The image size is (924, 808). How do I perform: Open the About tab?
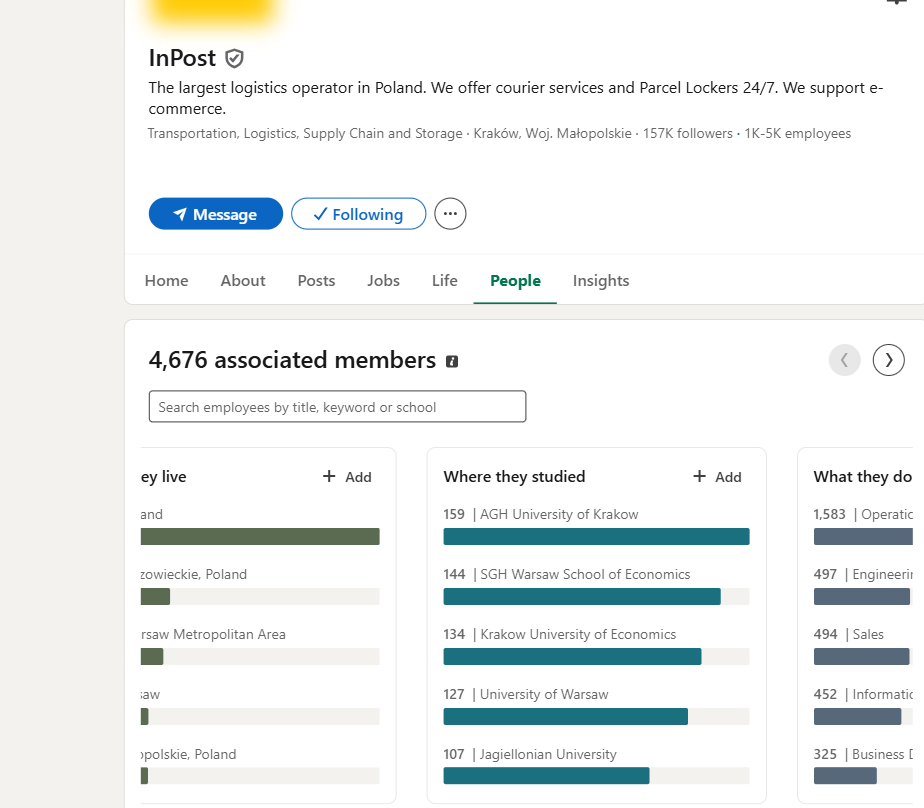(x=243, y=281)
